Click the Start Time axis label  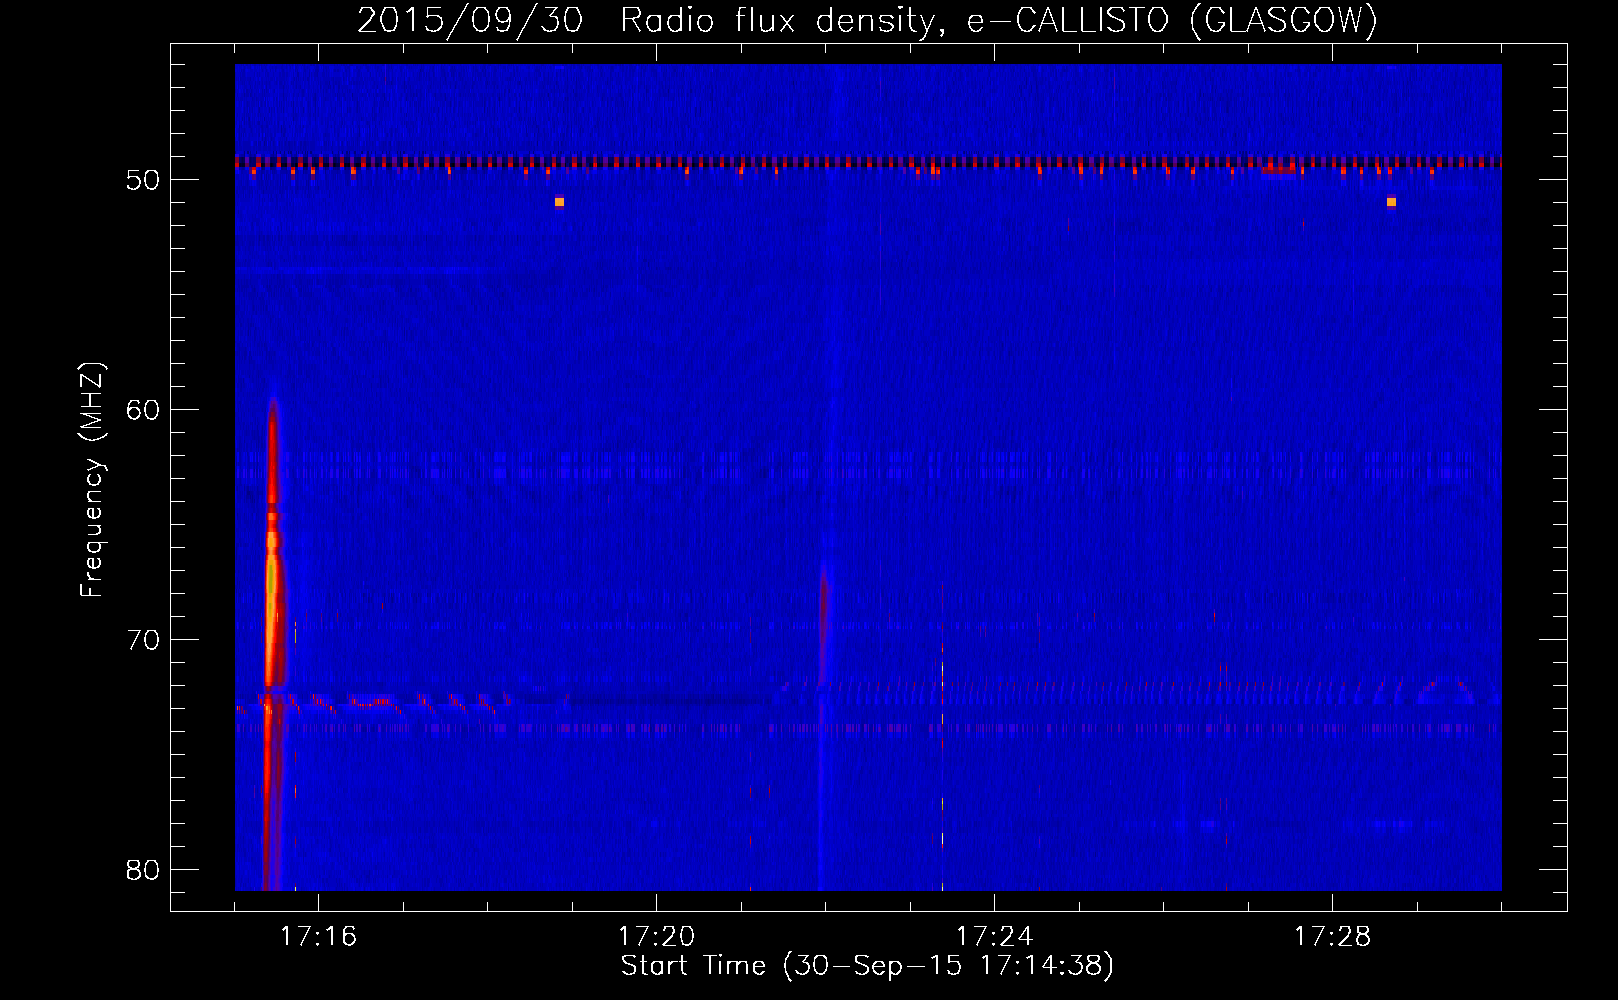tap(867, 965)
